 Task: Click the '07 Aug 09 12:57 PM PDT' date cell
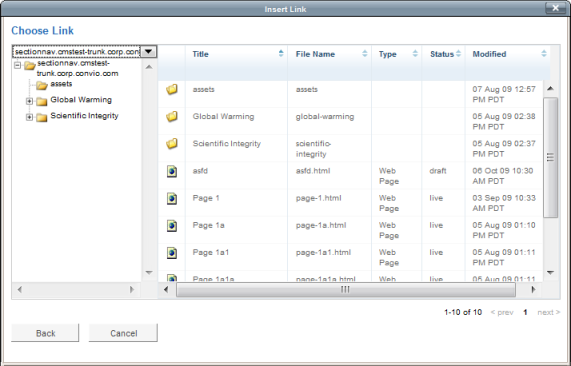click(504, 94)
